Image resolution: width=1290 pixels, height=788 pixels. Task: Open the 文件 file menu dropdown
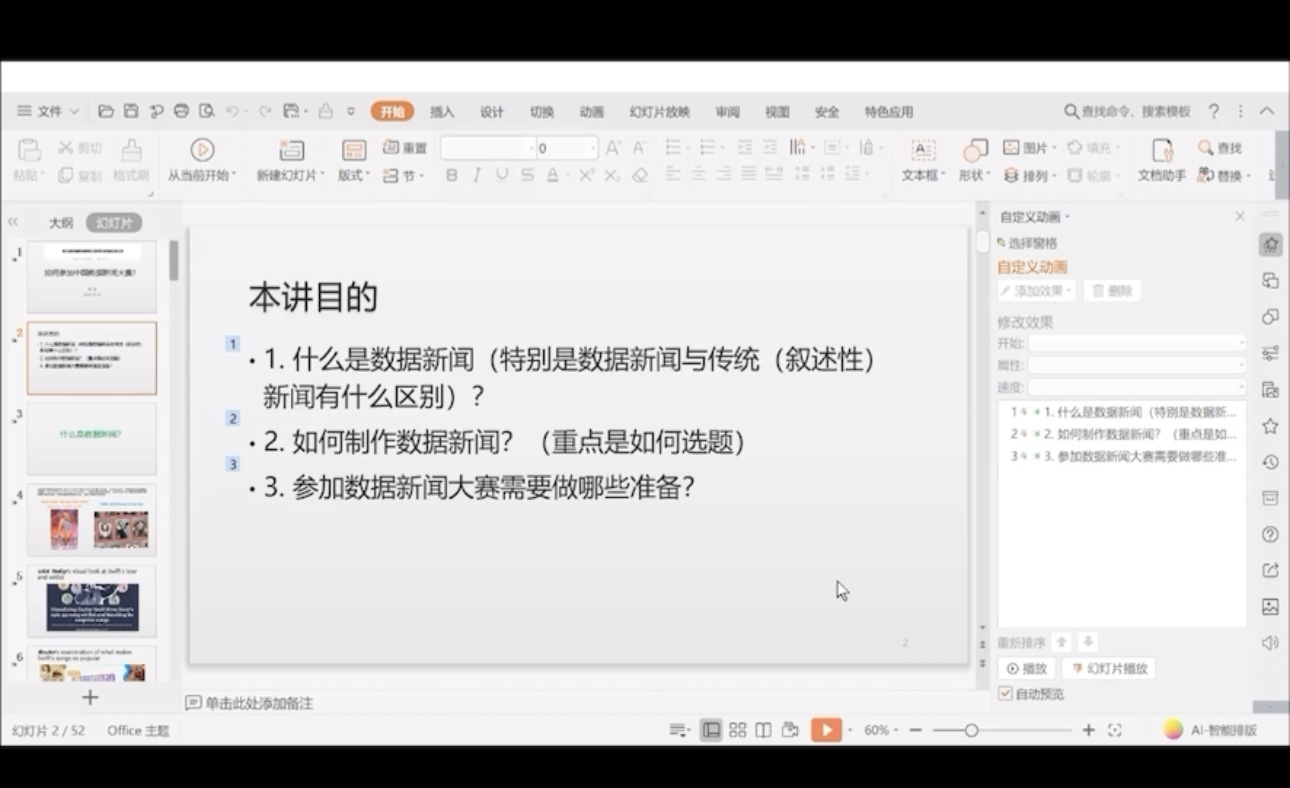tap(48, 111)
